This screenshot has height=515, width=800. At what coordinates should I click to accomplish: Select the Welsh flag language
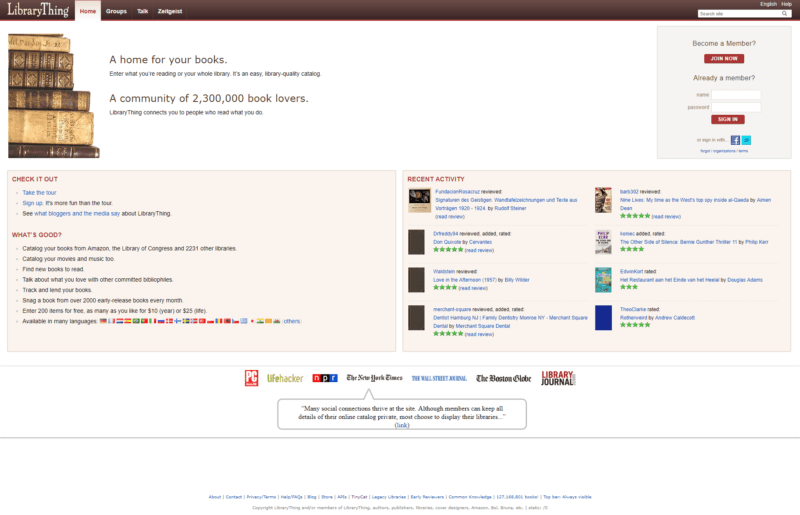(x=277, y=321)
